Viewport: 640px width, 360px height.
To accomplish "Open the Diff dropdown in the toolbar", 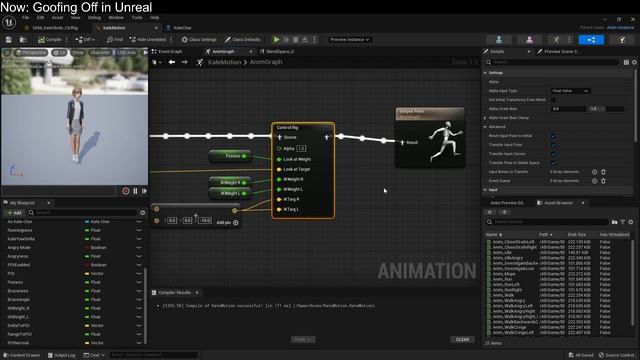I will (x=85, y=40).
